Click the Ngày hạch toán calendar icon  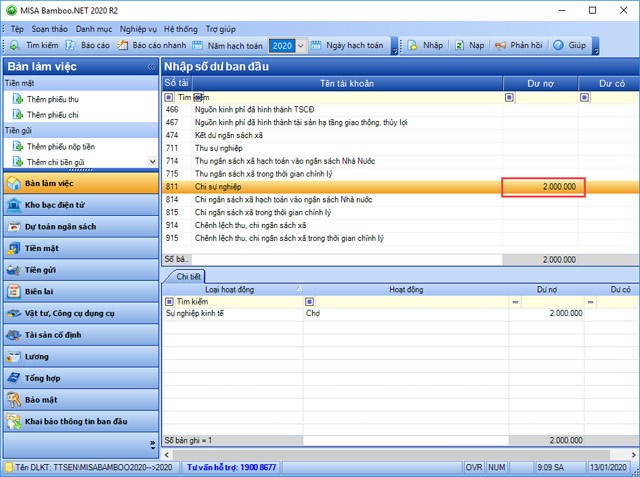click(316, 46)
